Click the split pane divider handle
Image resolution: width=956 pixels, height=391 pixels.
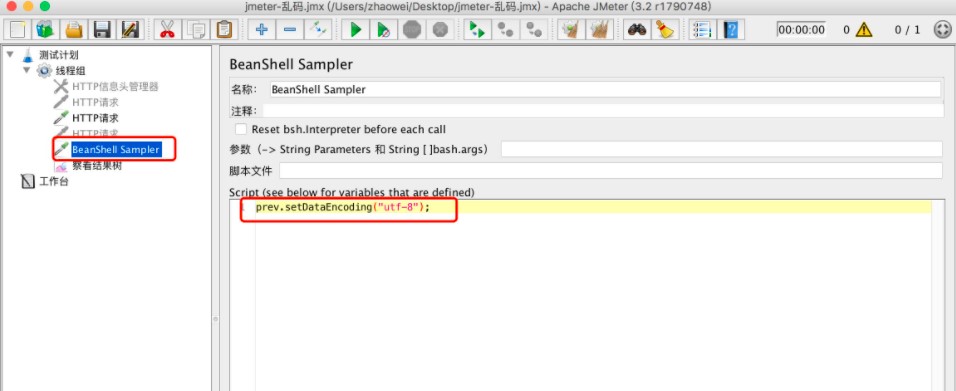tap(215, 318)
